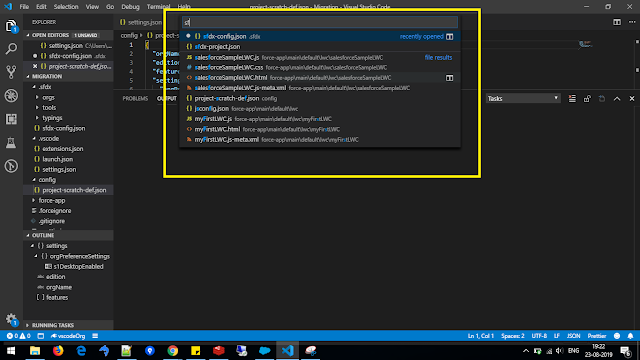Viewport: 640px width, 360px height.
Task: Collapse the Outline section
Action: (x=68, y=236)
